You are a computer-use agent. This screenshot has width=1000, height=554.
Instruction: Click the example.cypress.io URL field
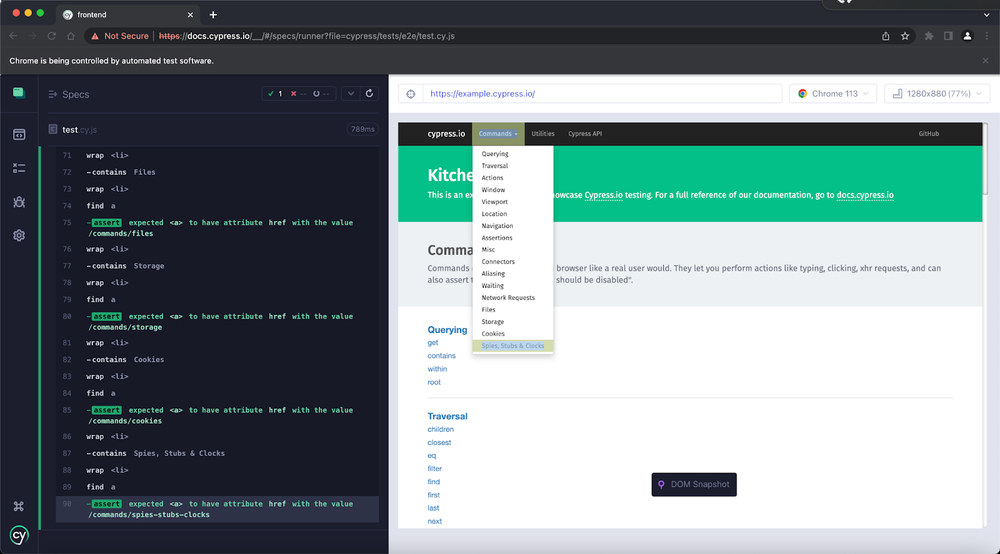click(600, 94)
